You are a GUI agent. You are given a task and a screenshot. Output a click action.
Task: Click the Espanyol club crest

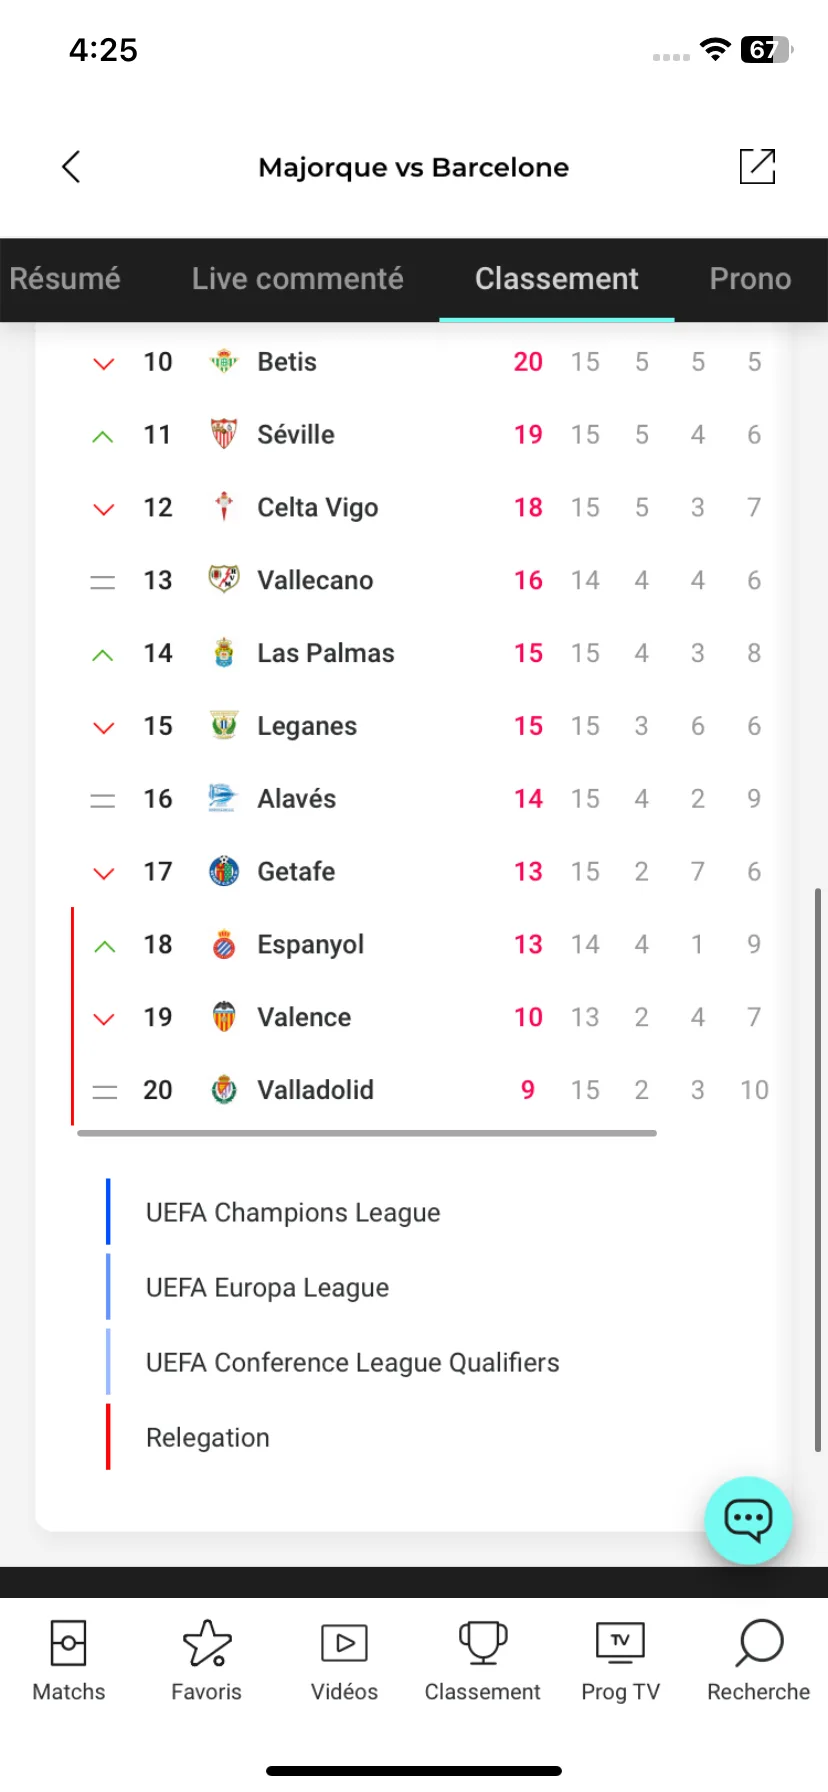[224, 945]
